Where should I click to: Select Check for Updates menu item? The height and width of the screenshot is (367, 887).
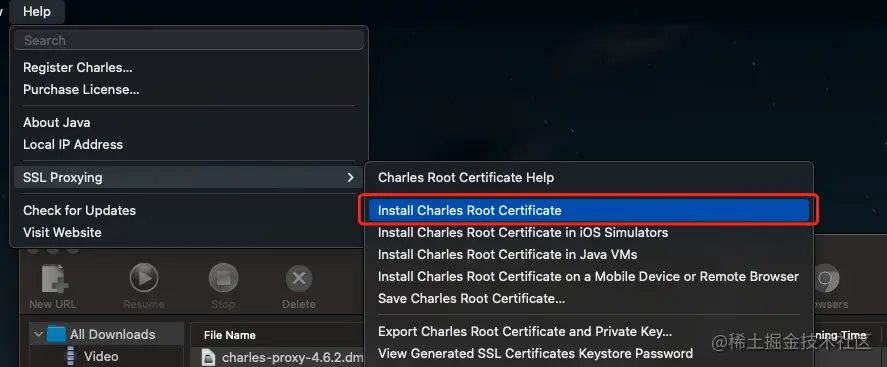pyautogui.click(x=189, y=210)
